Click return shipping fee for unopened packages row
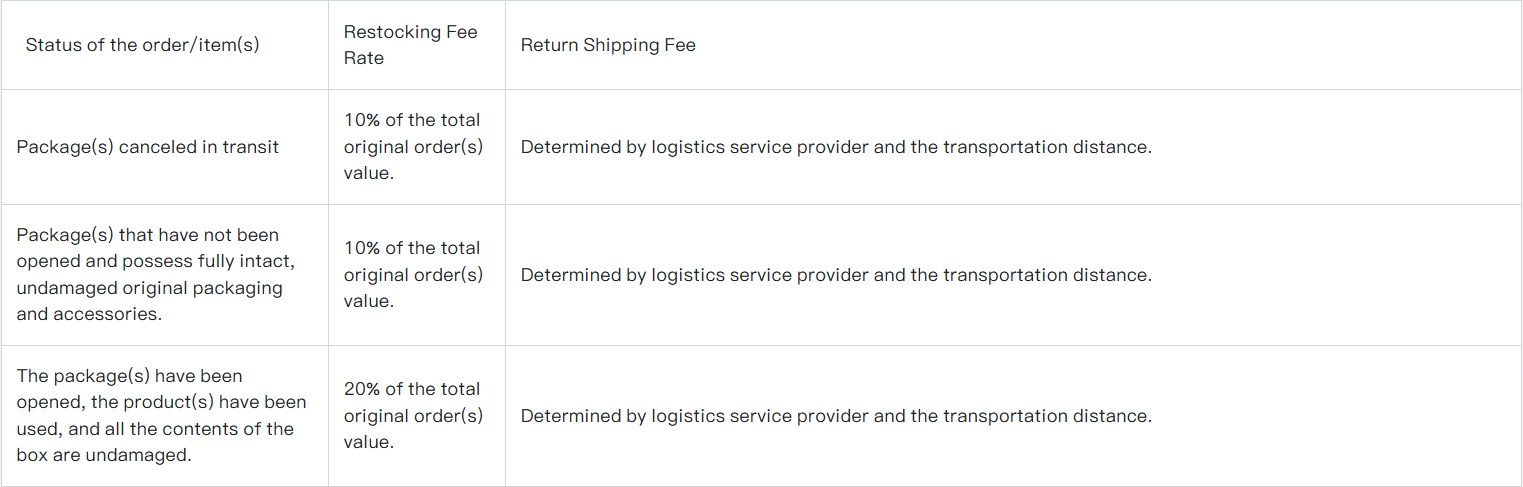The image size is (1523, 487). pos(836,275)
